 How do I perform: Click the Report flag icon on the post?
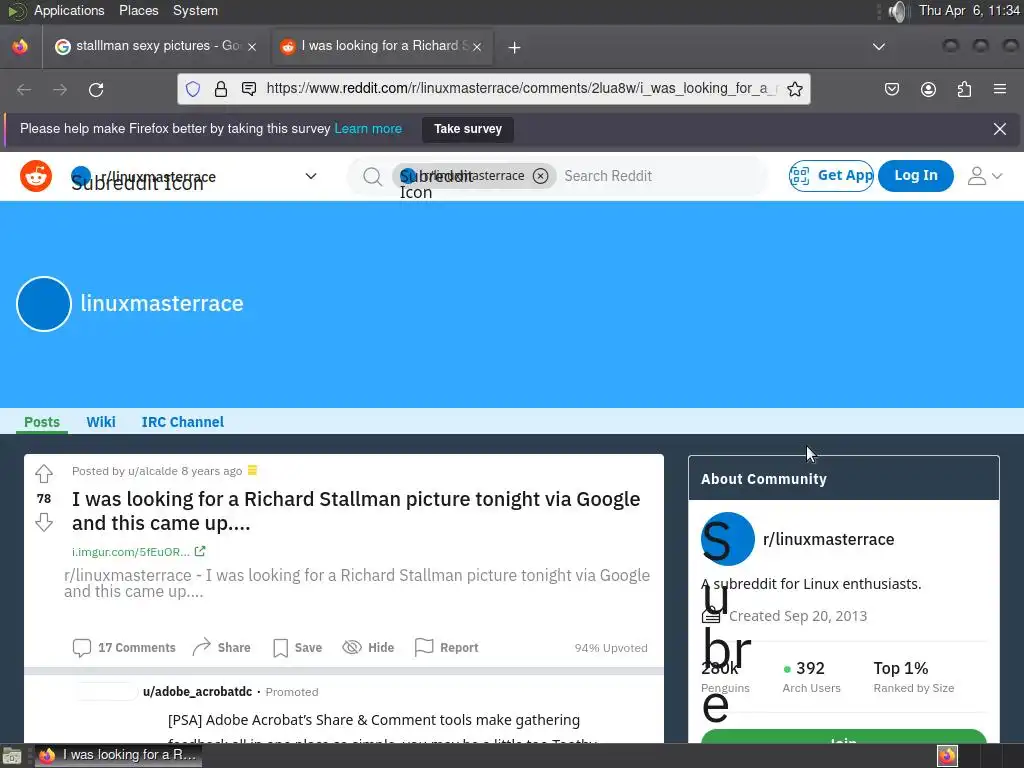point(424,647)
